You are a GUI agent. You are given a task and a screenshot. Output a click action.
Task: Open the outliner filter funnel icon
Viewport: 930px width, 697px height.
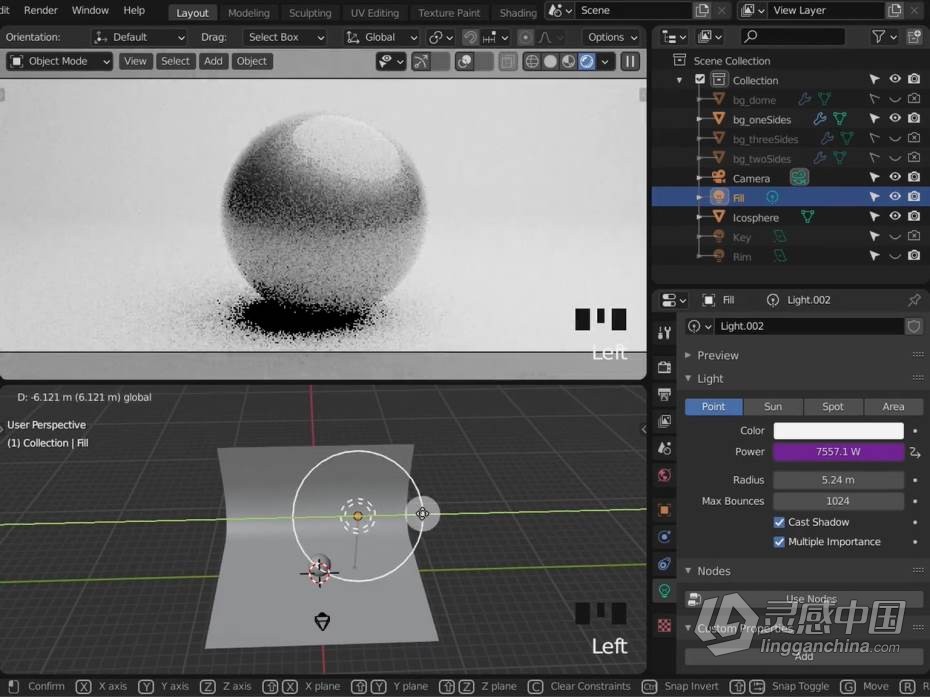click(878, 37)
